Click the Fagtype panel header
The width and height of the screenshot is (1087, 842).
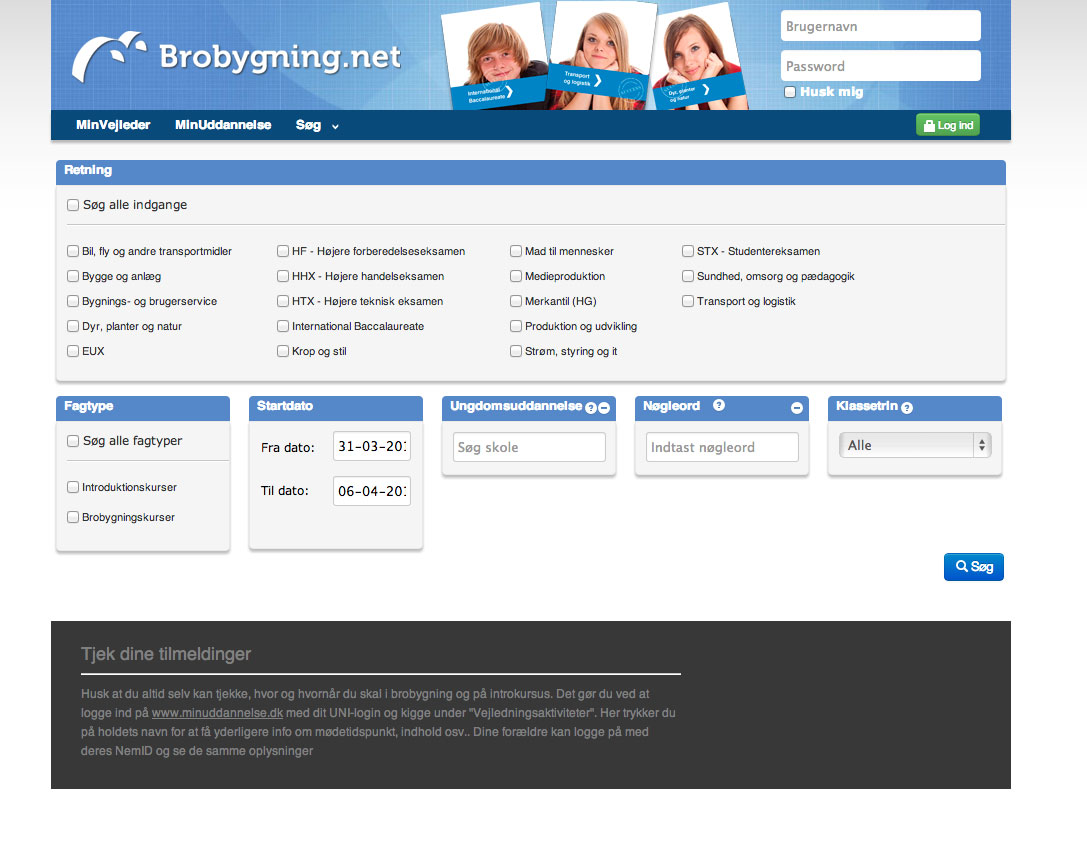coord(143,407)
